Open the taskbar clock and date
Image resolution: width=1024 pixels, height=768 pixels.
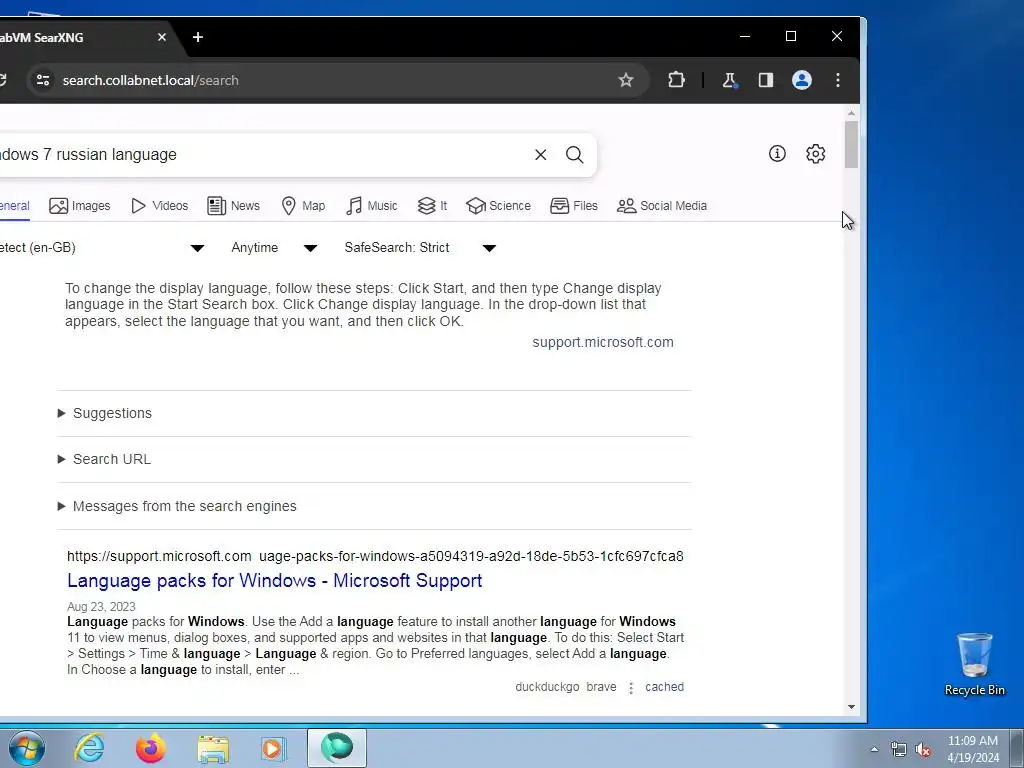[x=973, y=749]
